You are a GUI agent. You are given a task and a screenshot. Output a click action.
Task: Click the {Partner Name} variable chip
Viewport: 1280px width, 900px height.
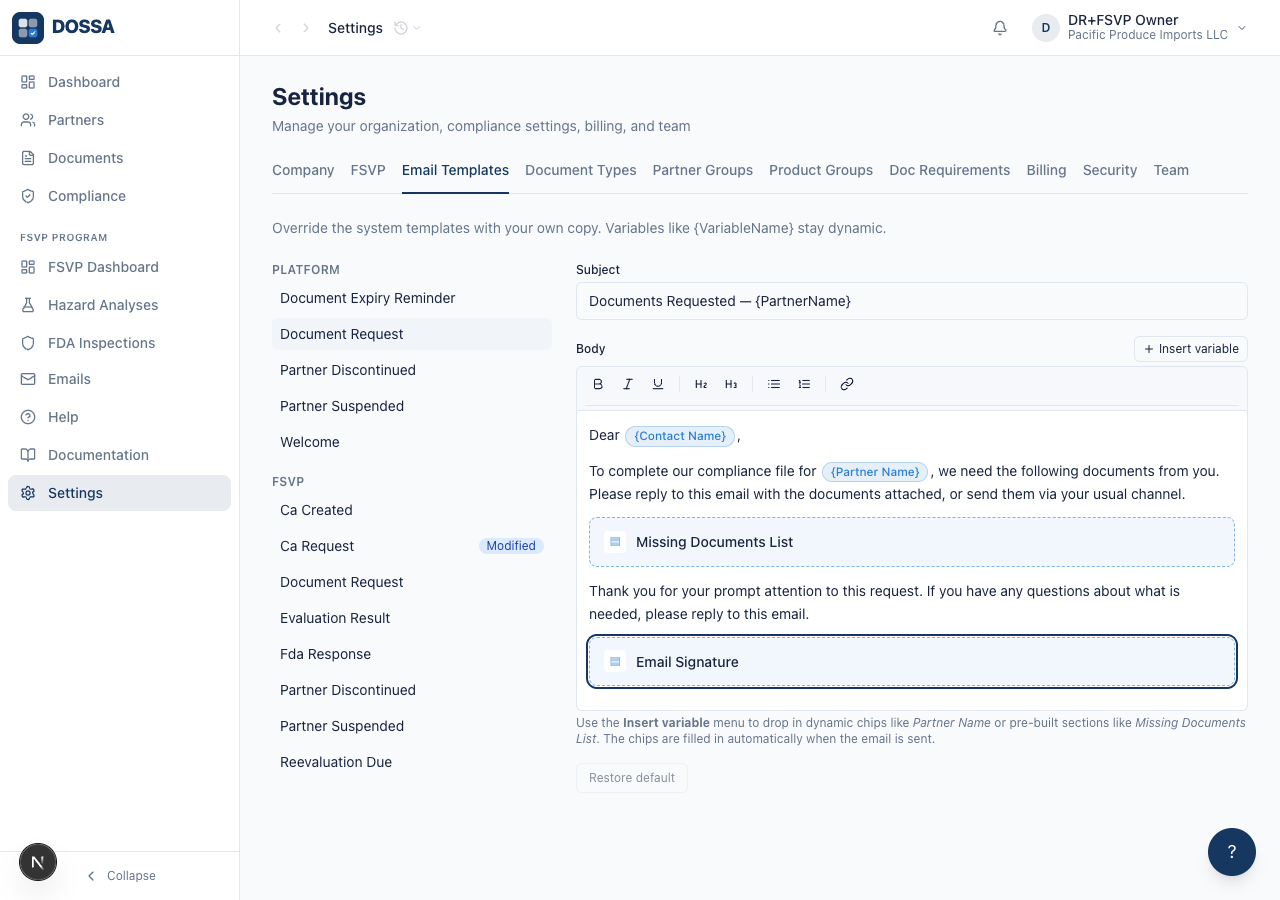pos(875,472)
